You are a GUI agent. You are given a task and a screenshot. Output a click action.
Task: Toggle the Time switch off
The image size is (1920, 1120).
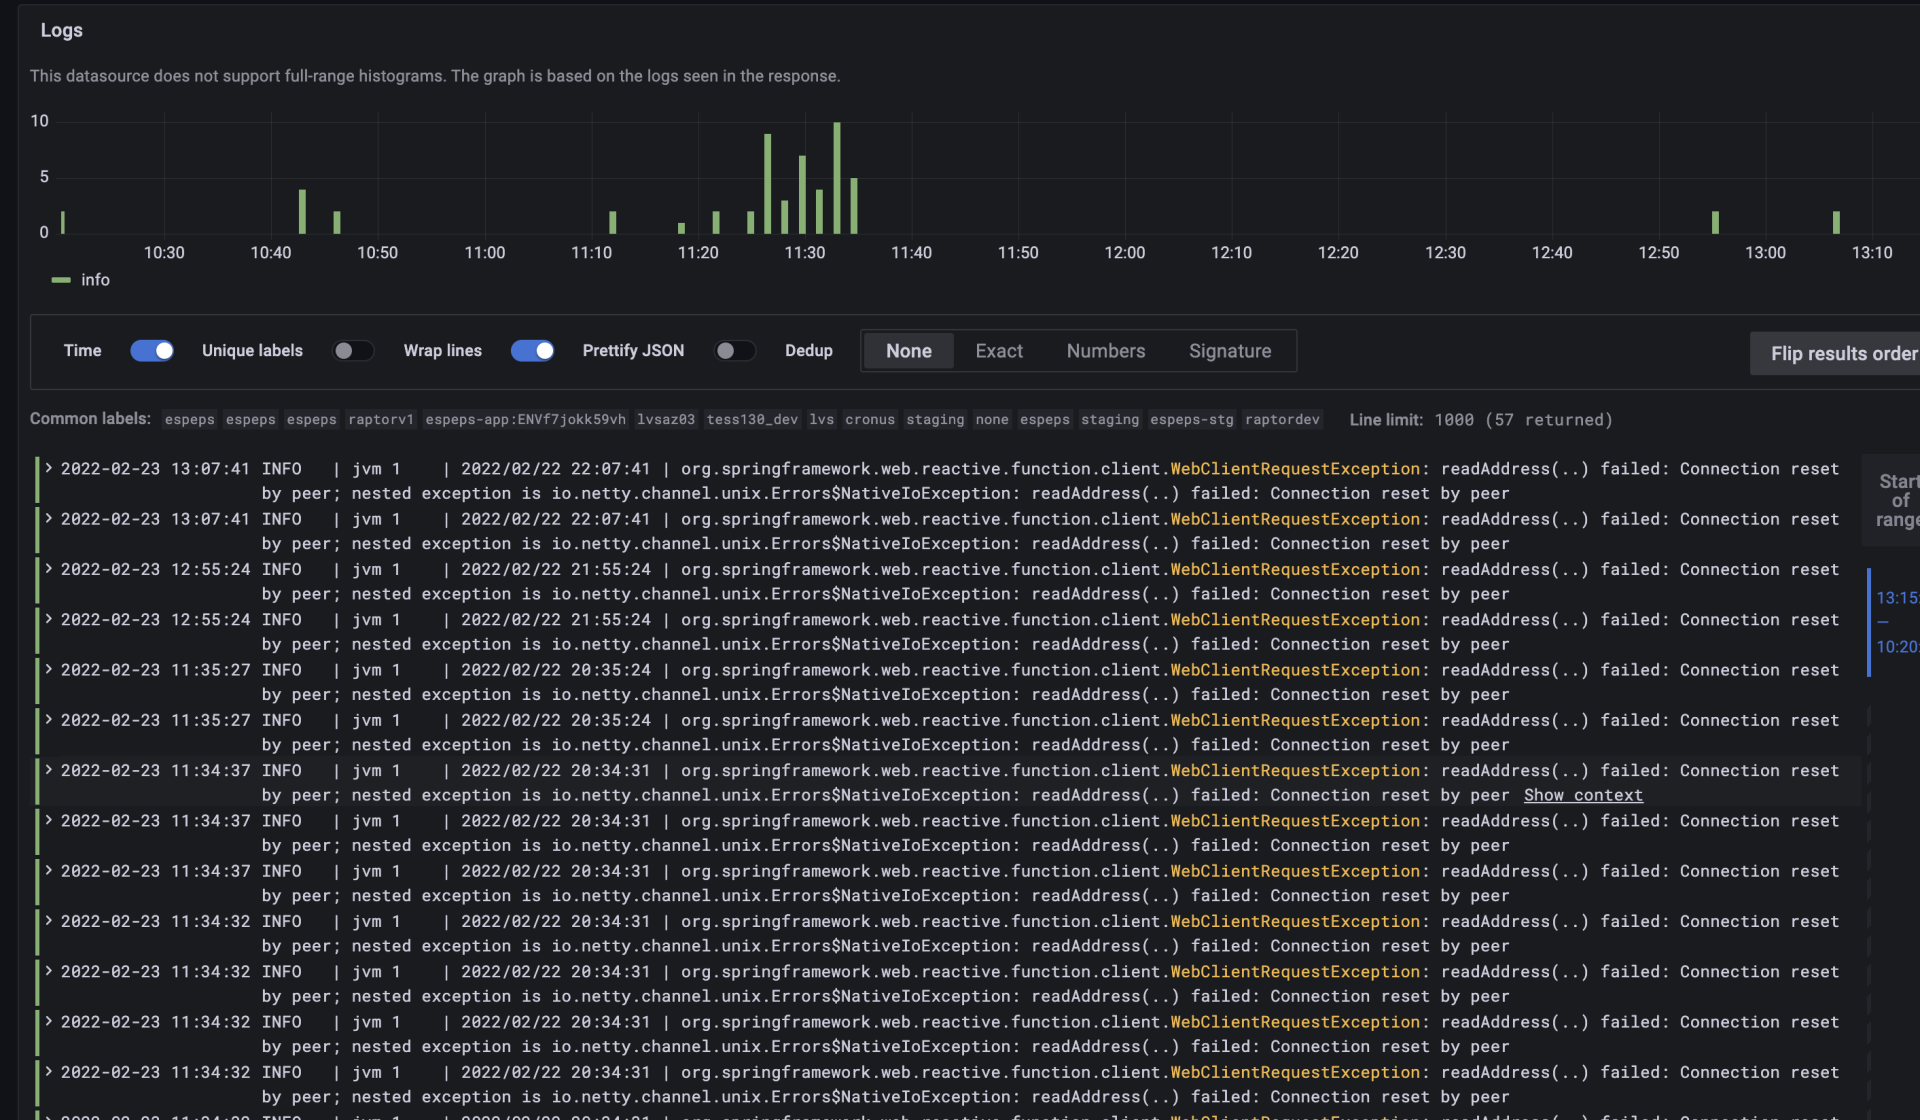click(152, 351)
